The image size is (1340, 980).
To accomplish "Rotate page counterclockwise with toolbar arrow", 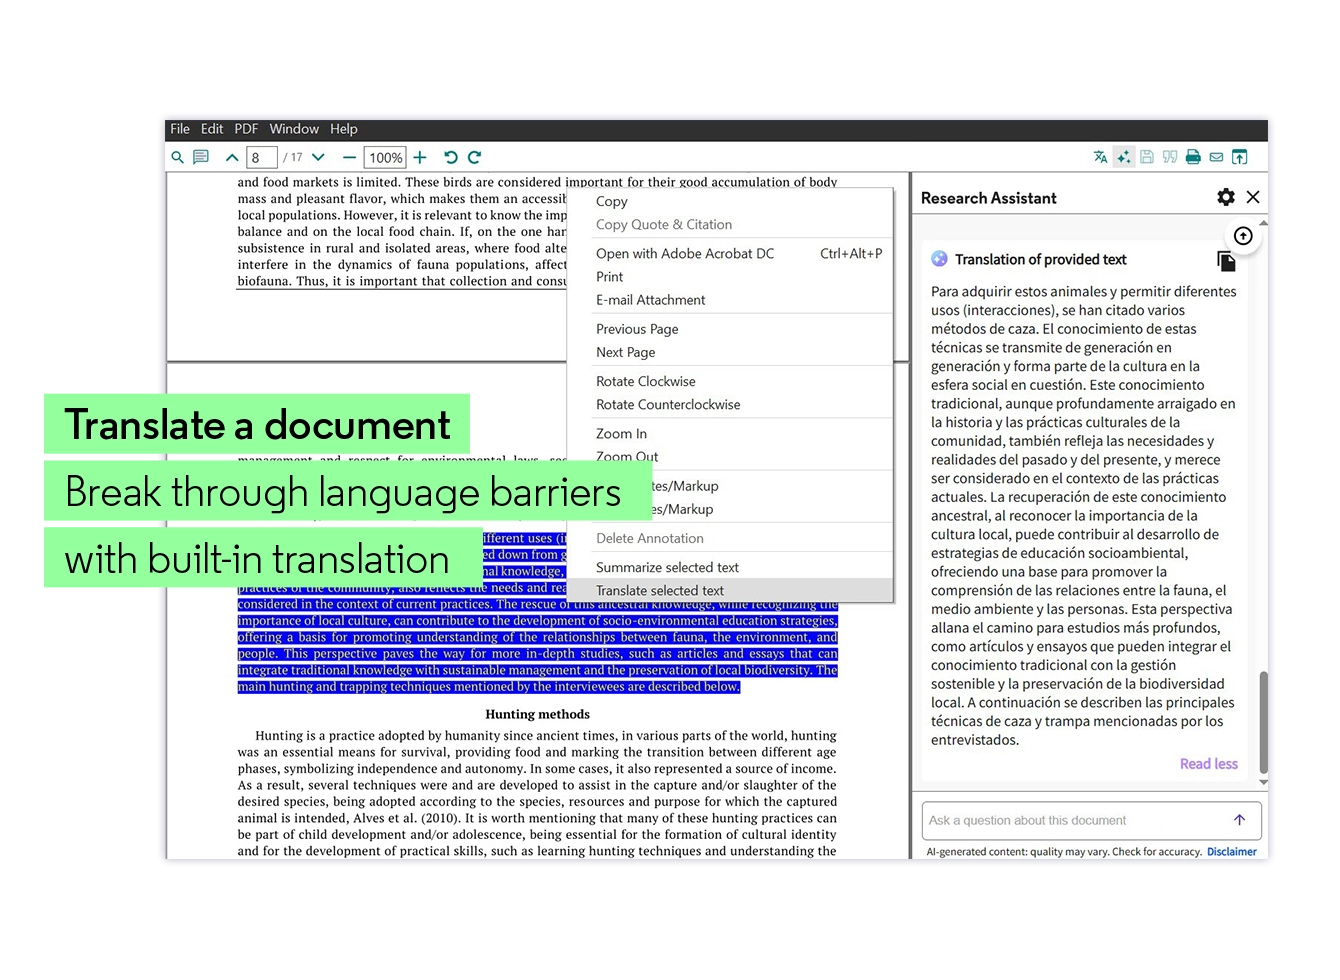I will click(x=451, y=157).
